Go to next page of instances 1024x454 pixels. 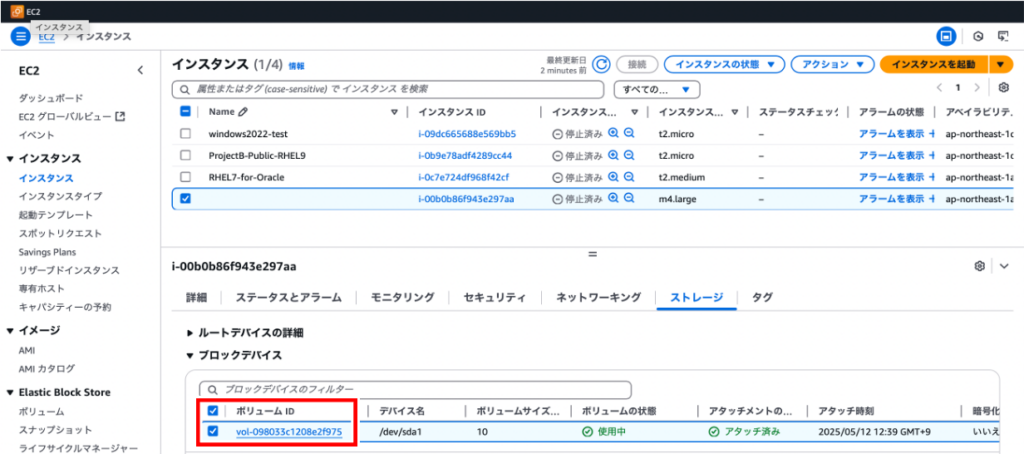[977, 88]
